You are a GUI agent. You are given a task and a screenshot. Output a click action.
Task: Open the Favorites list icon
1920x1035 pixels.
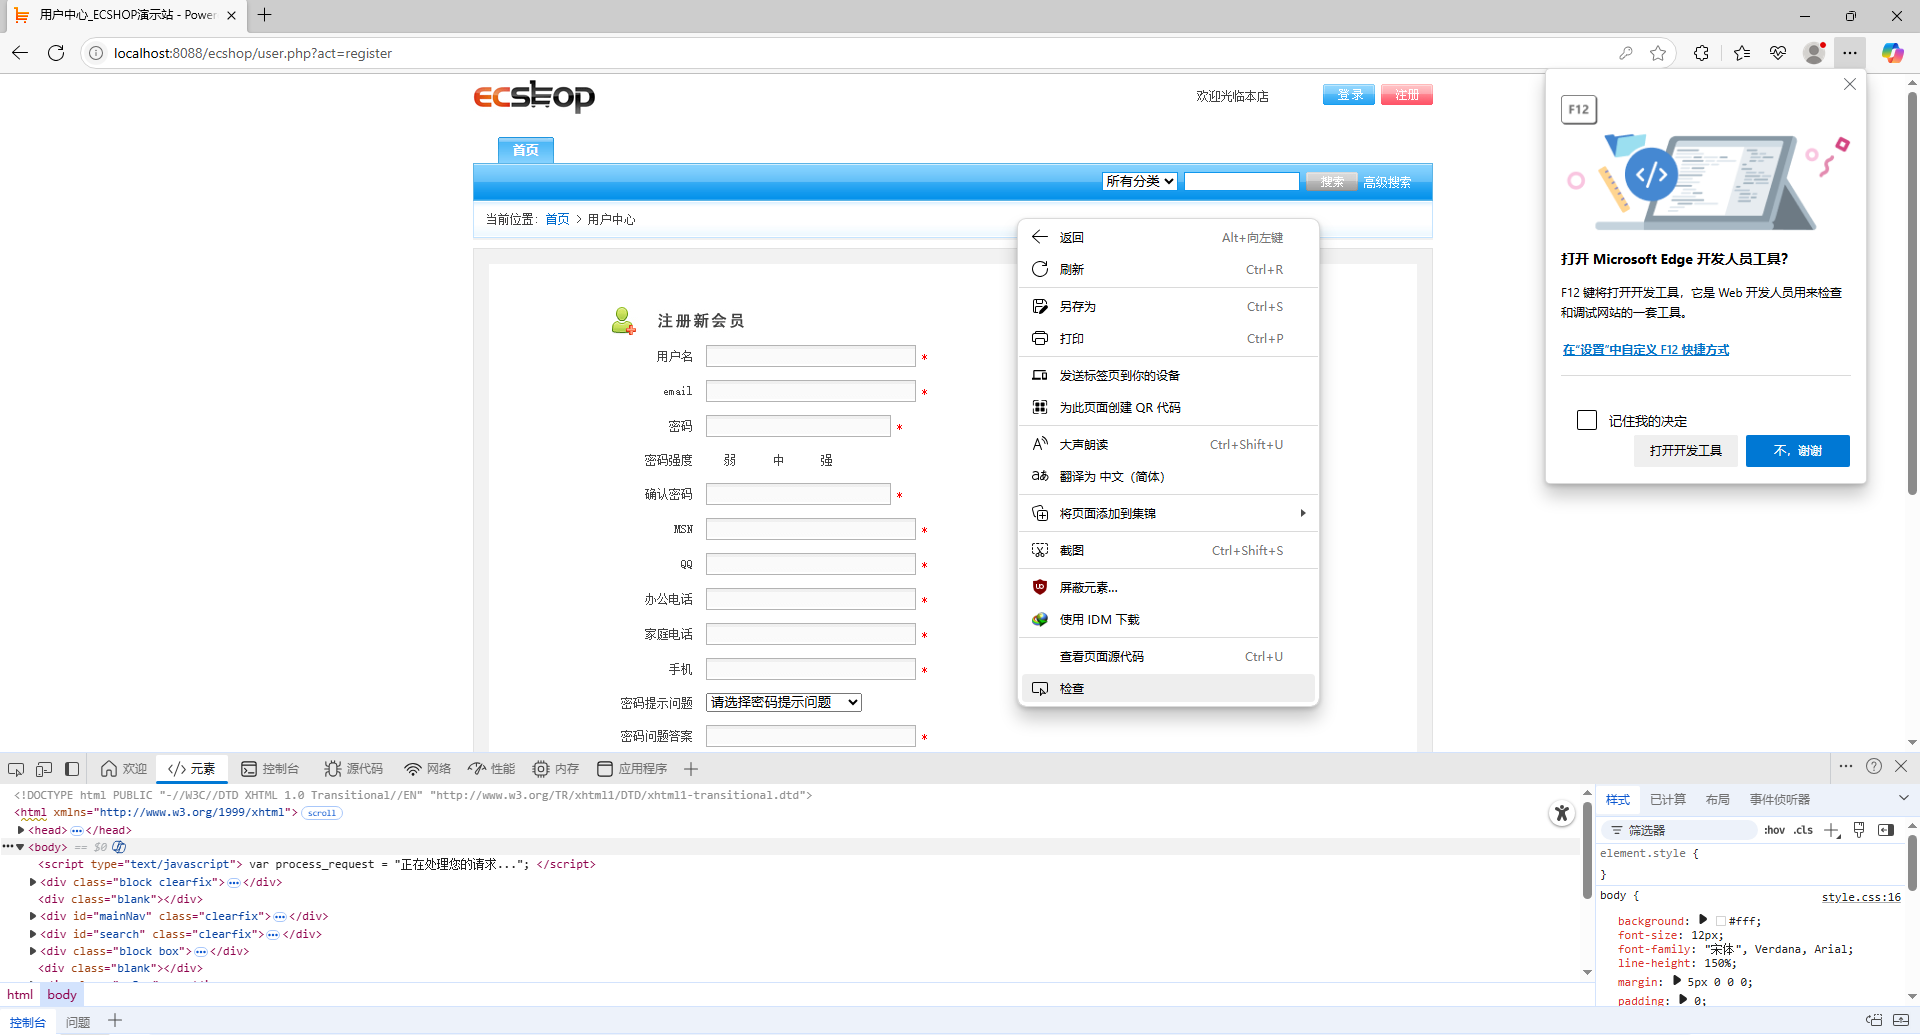click(1742, 53)
